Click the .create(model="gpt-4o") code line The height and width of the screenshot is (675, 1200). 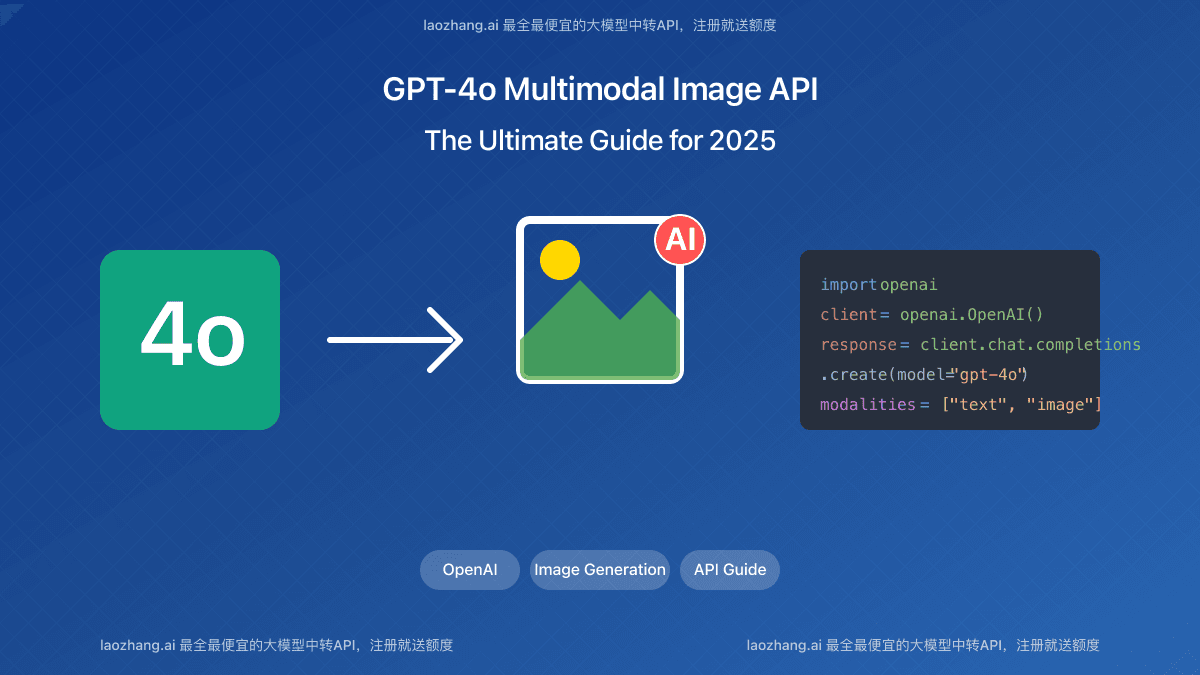coord(925,375)
